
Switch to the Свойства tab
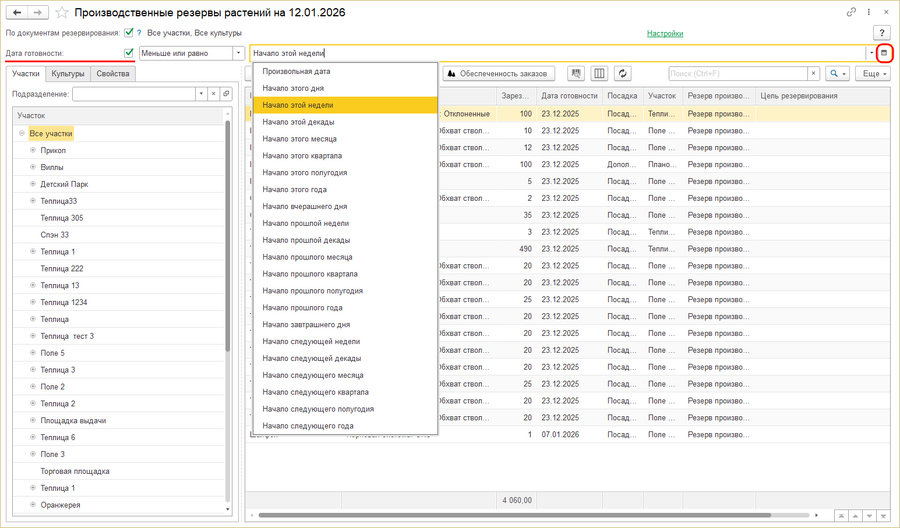(x=113, y=74)
